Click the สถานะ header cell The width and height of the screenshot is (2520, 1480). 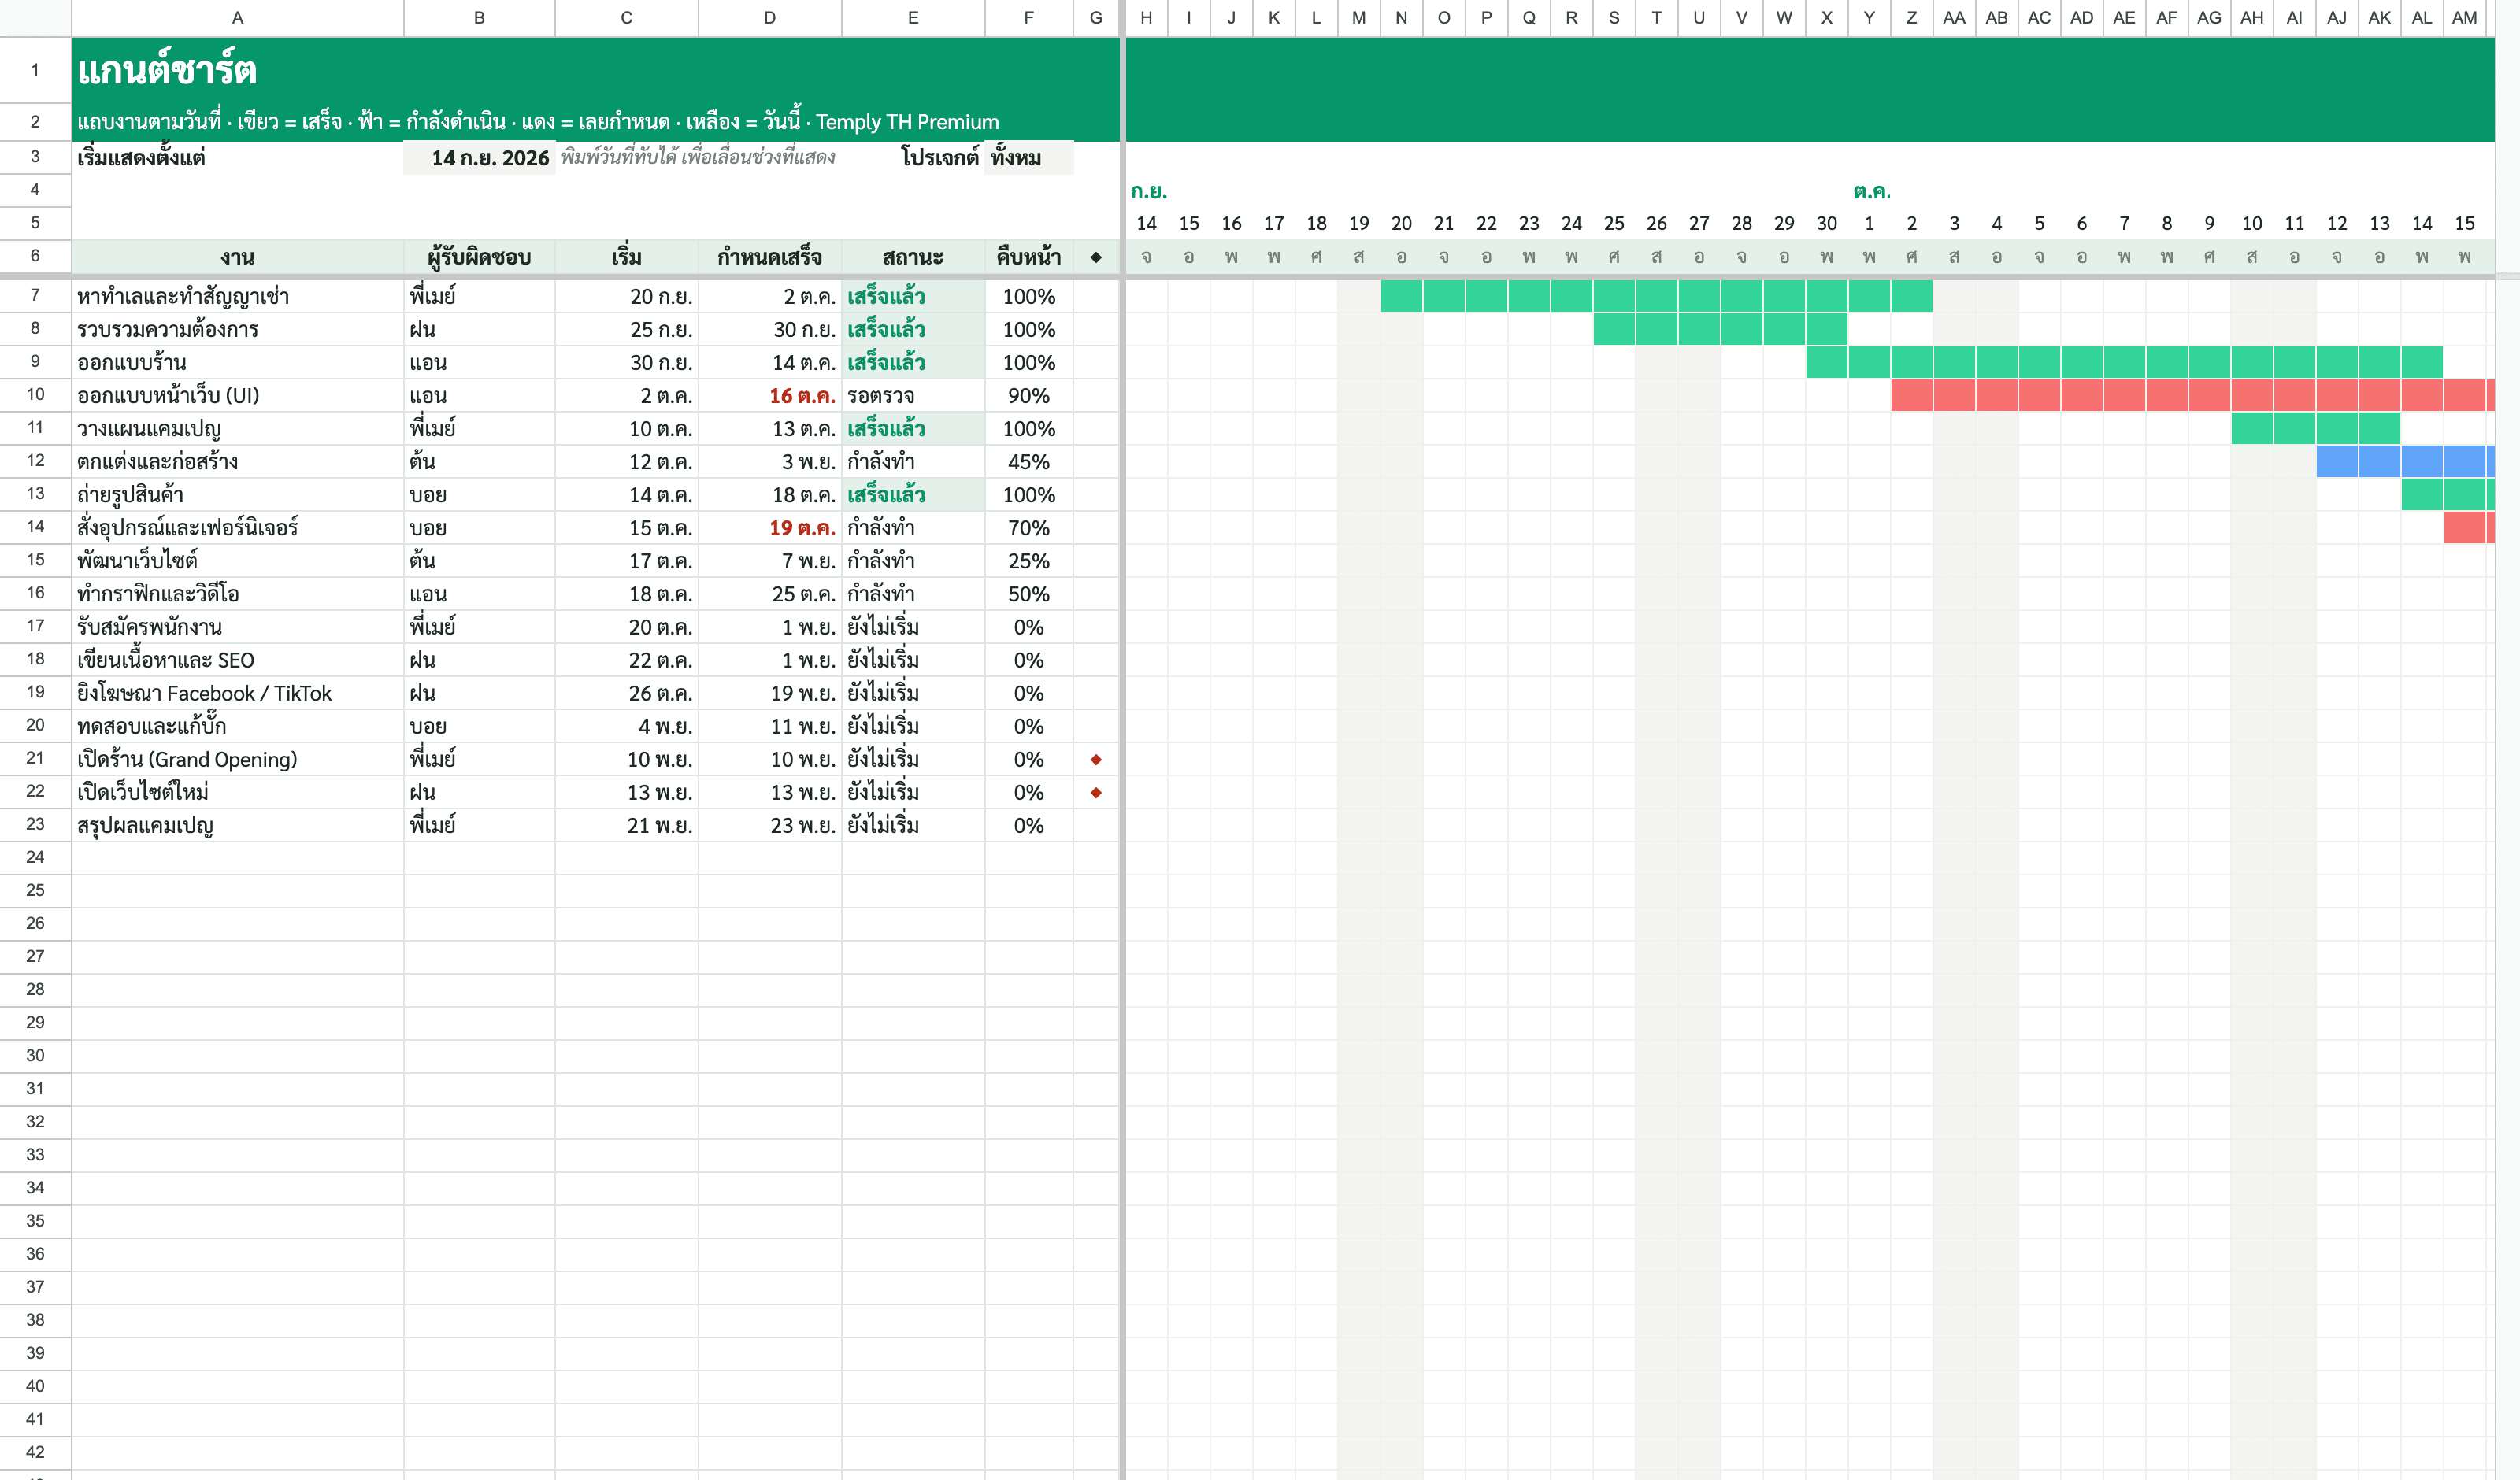coord(913,257)
